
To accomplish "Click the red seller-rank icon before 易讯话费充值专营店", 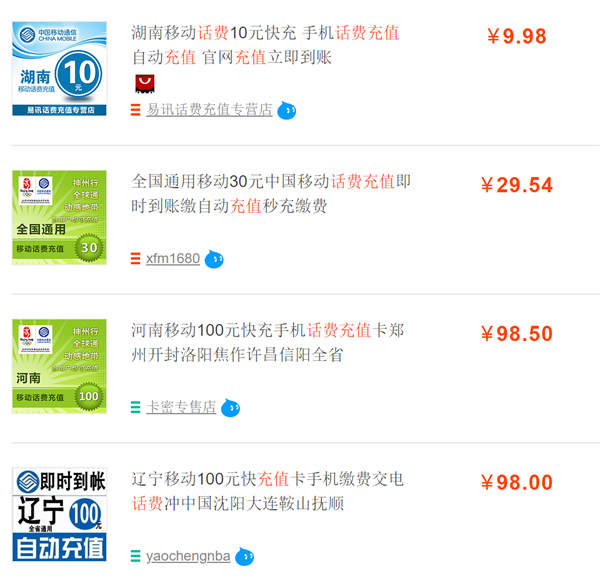I will (x=135, y=110).
